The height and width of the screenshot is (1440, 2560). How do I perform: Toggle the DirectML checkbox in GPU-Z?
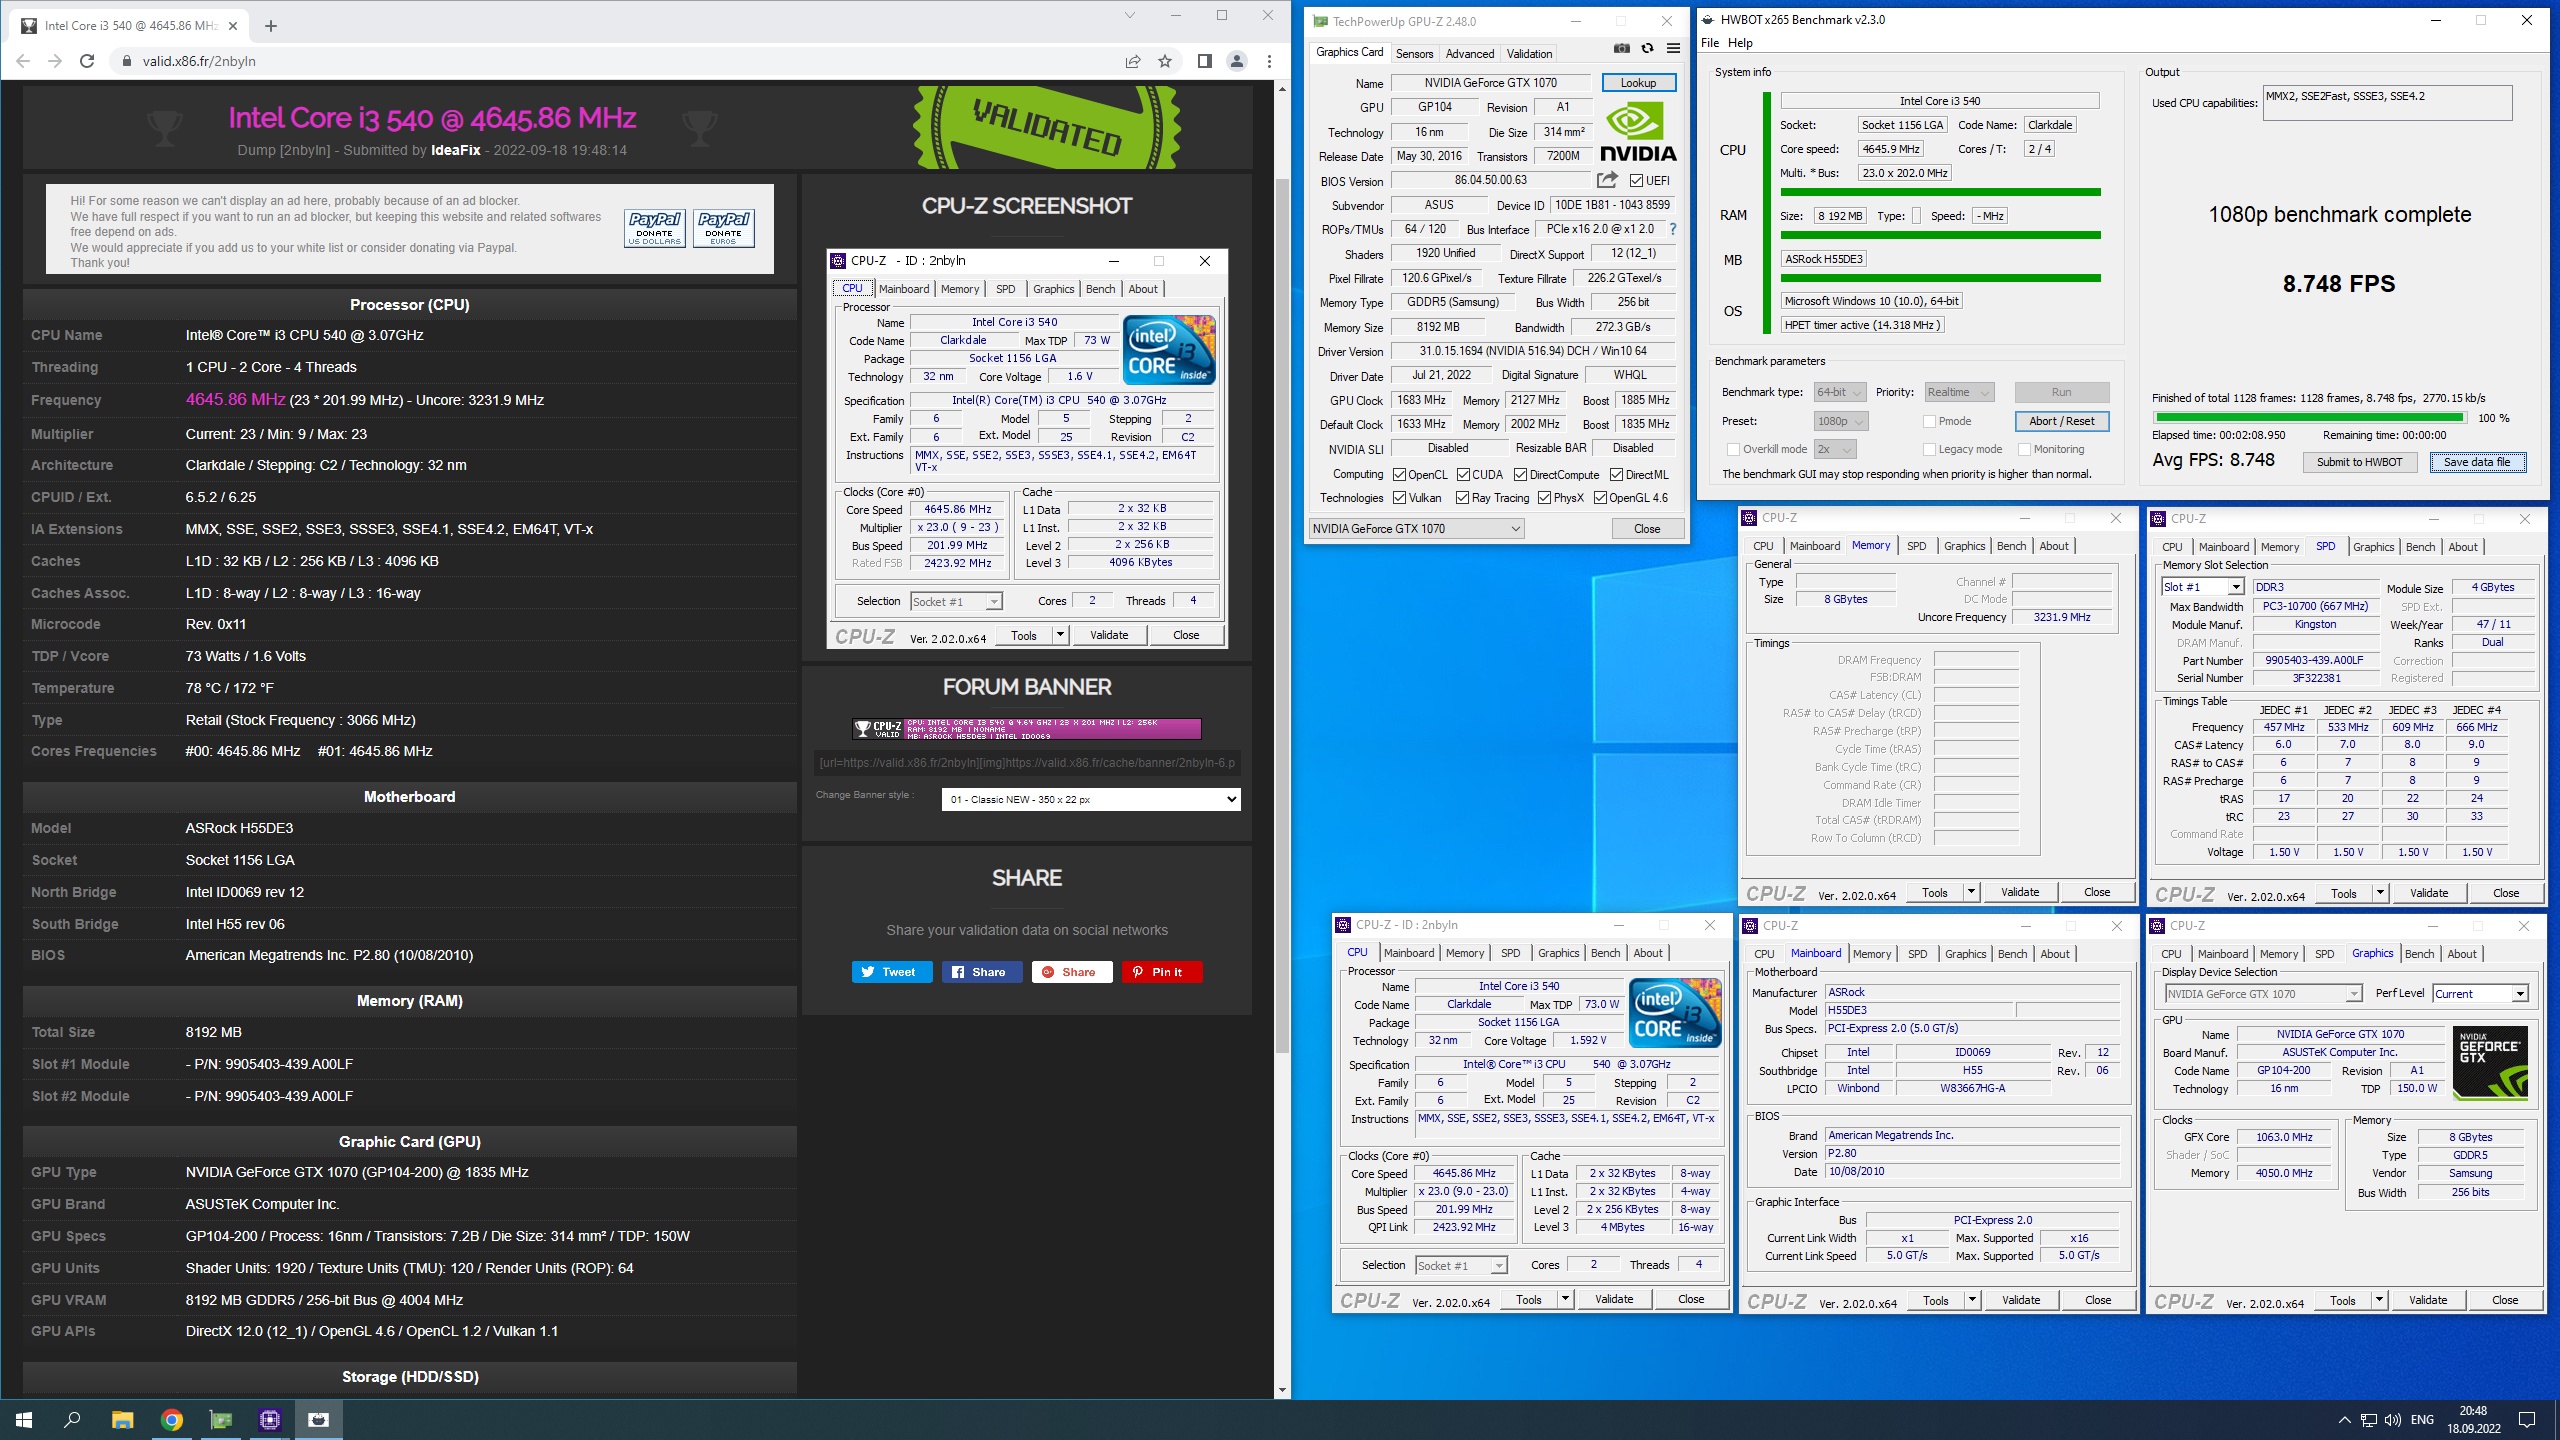pyautogui.click(x=1615, y=475)
